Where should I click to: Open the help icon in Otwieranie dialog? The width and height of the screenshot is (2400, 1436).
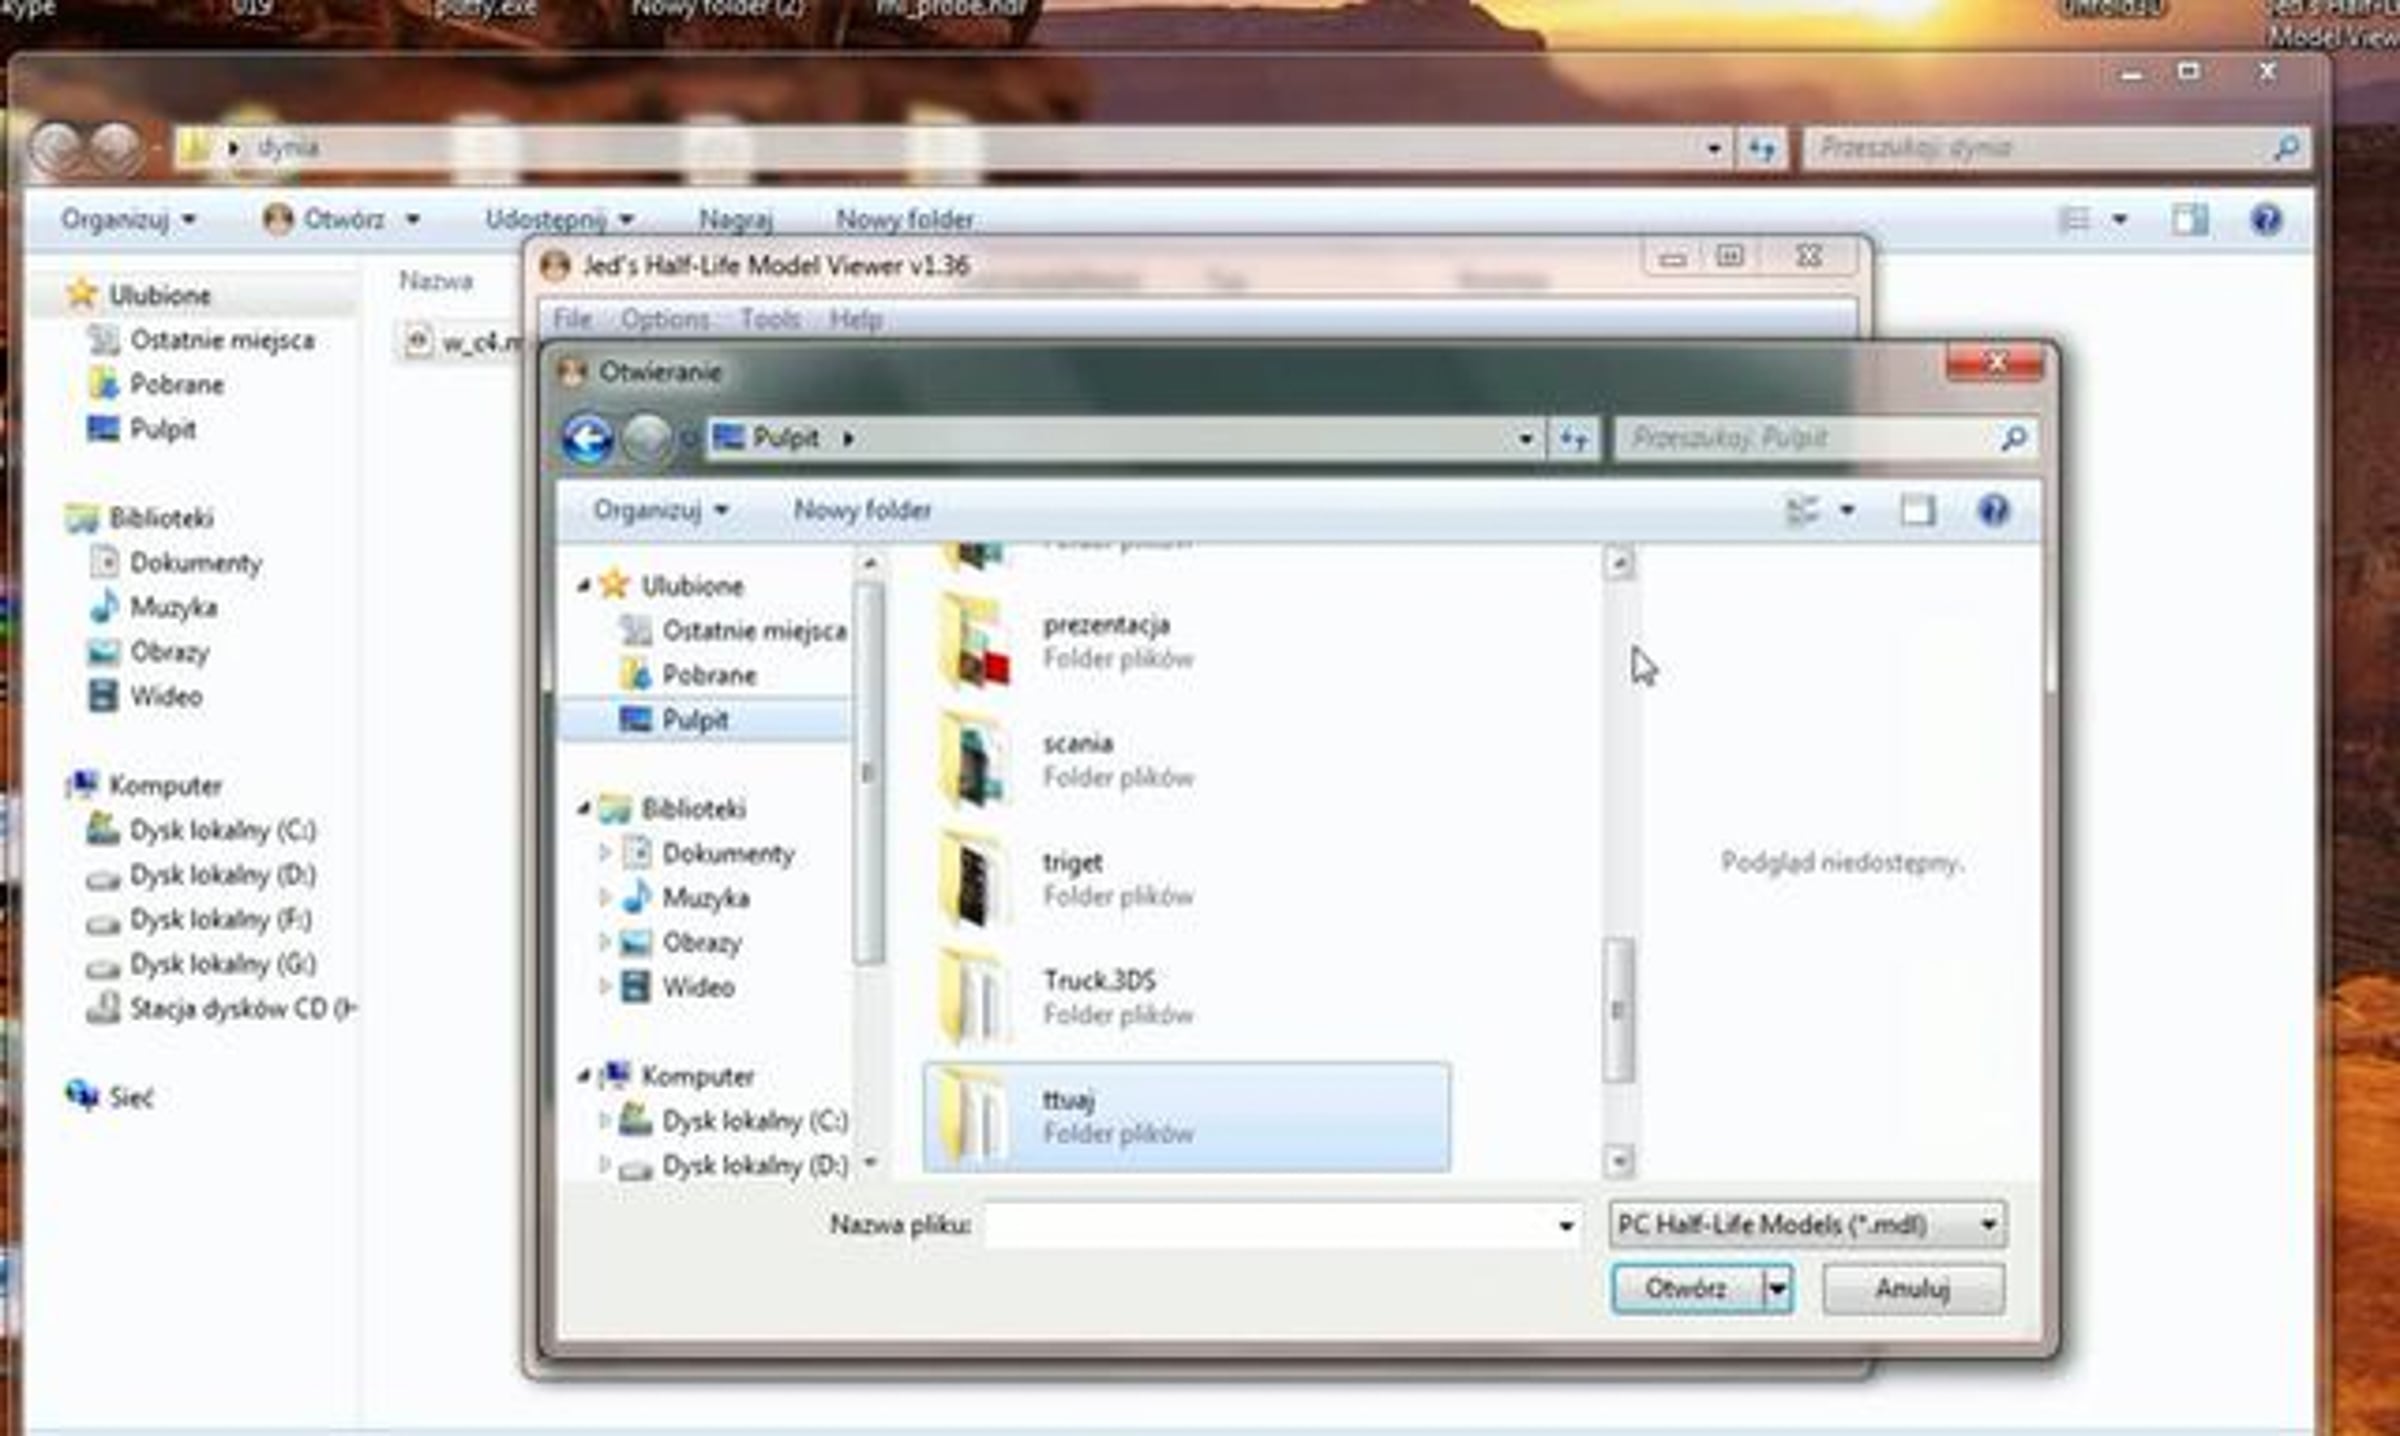1992,511
